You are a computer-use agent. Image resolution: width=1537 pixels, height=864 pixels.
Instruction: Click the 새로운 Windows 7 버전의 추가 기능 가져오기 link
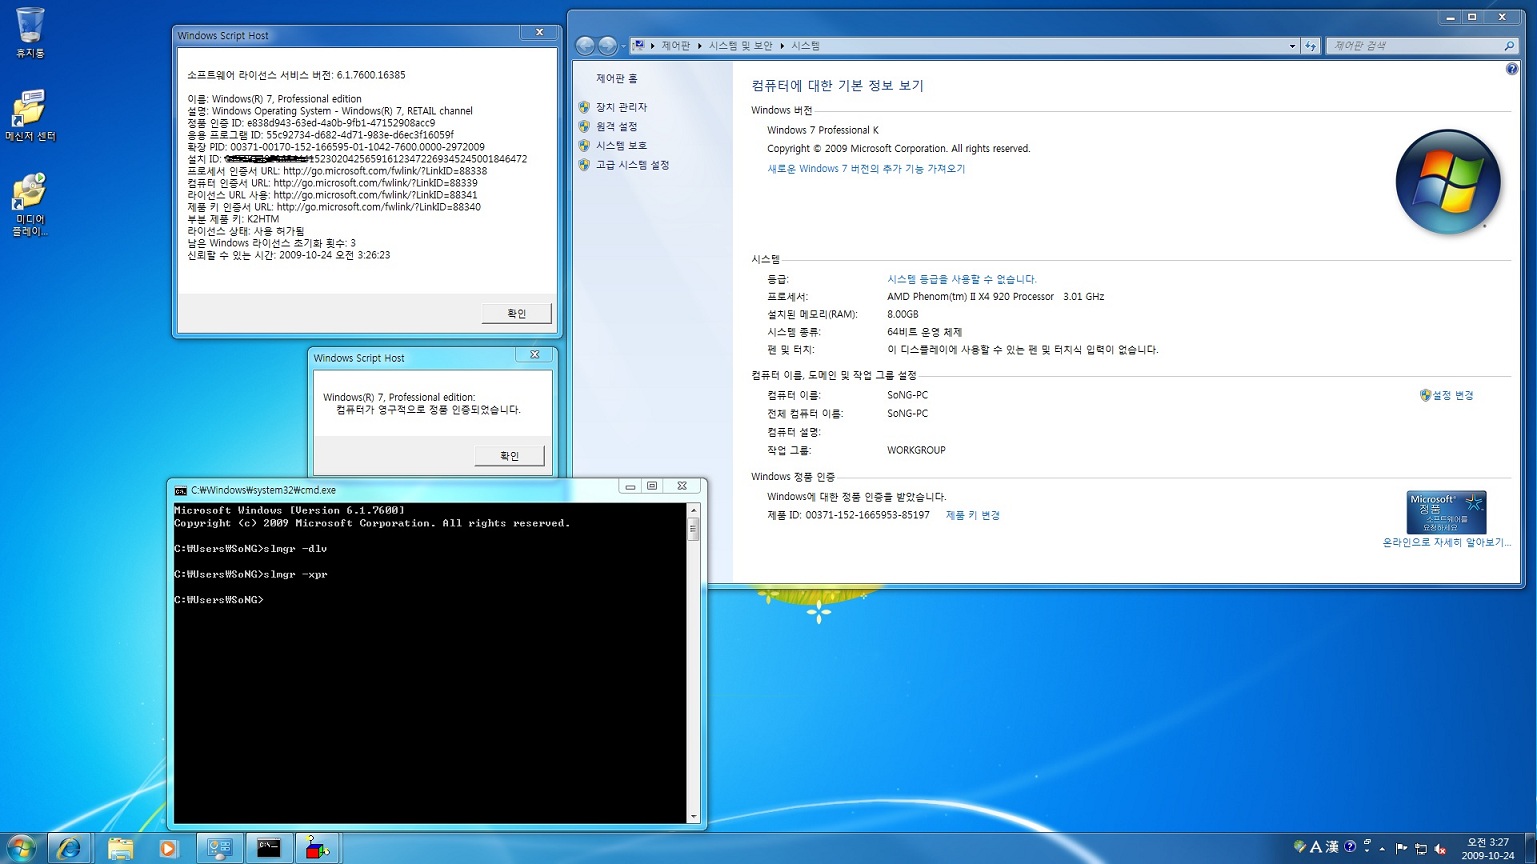tap(866, 169)
